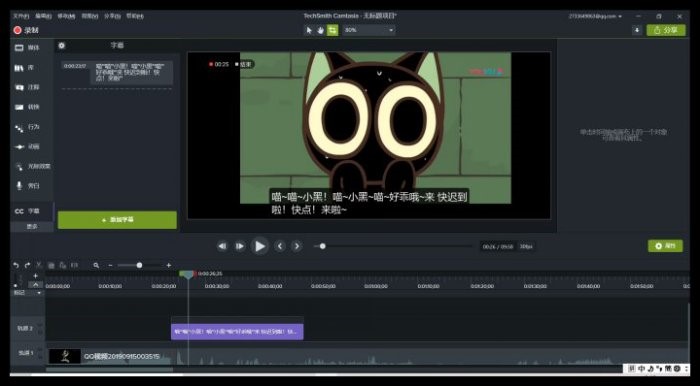
Task: Select the purple caption clip on Track 2
Action: pos(237,332)
